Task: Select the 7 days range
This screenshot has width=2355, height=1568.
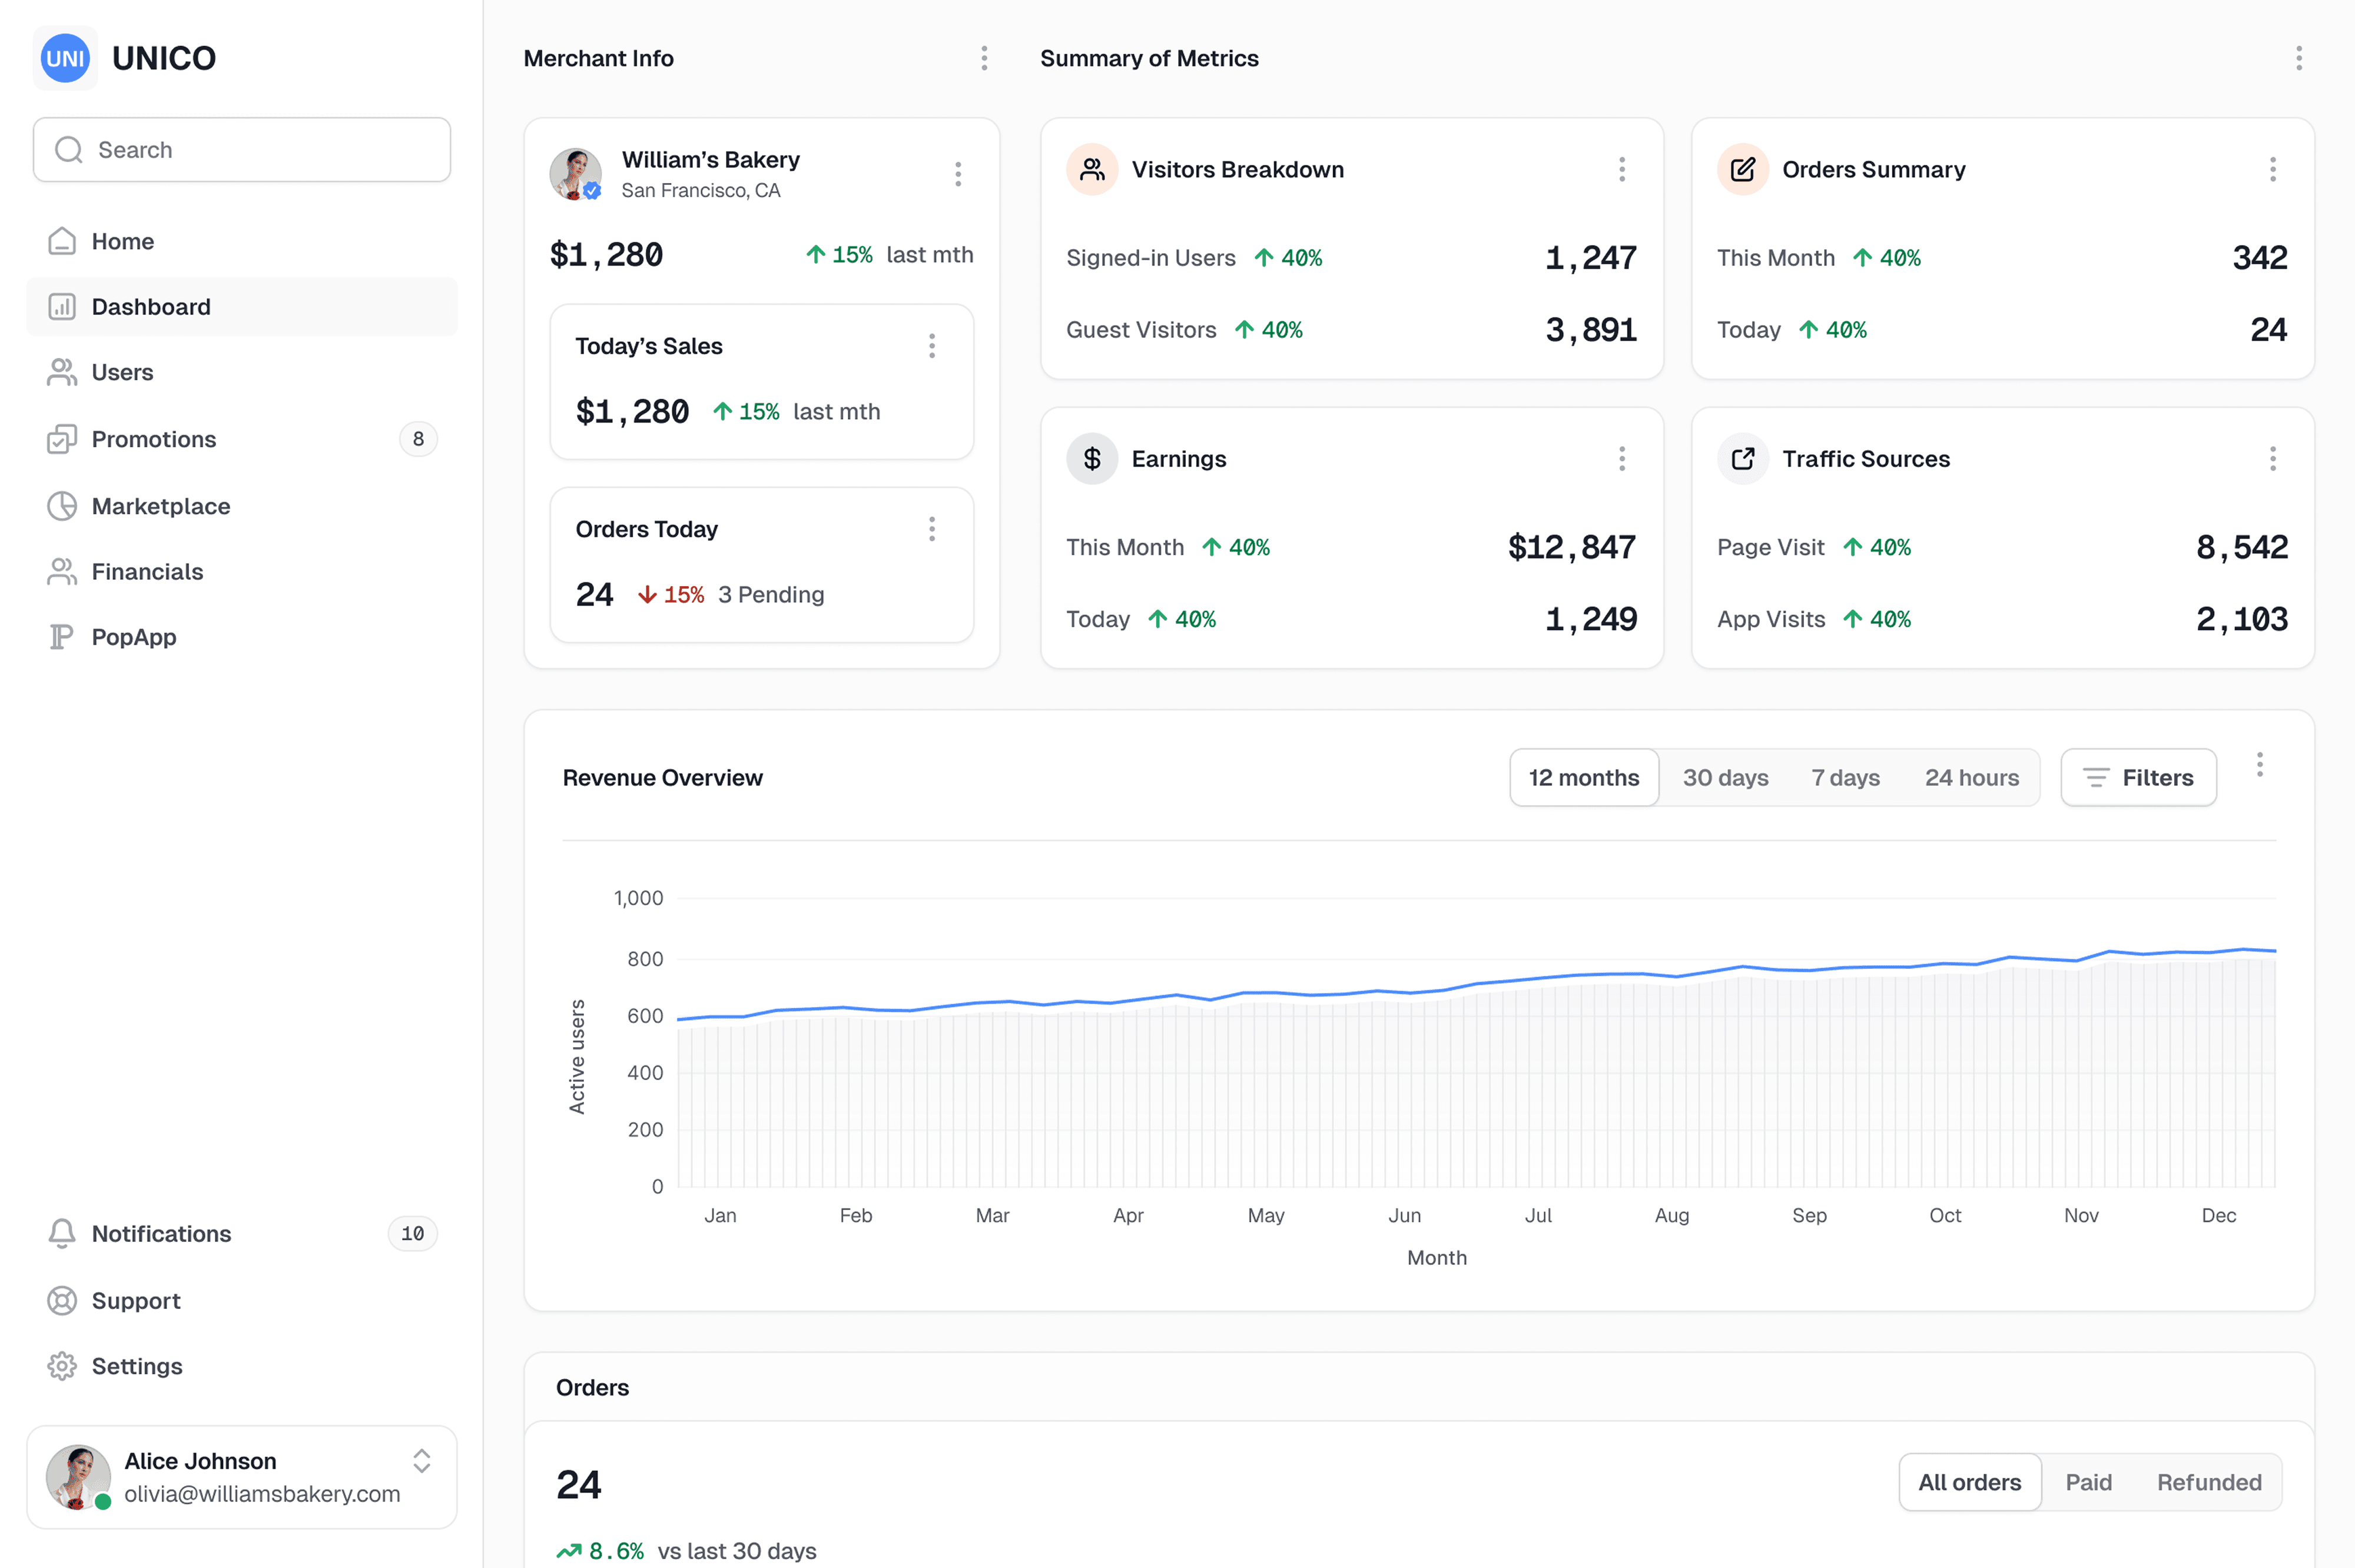Action: 1845,778
